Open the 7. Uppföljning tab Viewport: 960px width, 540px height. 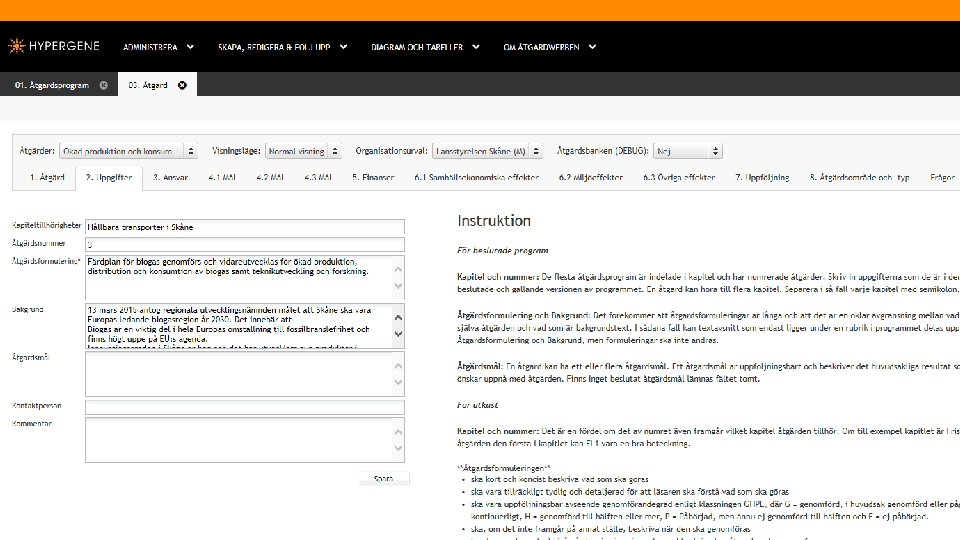762,178
